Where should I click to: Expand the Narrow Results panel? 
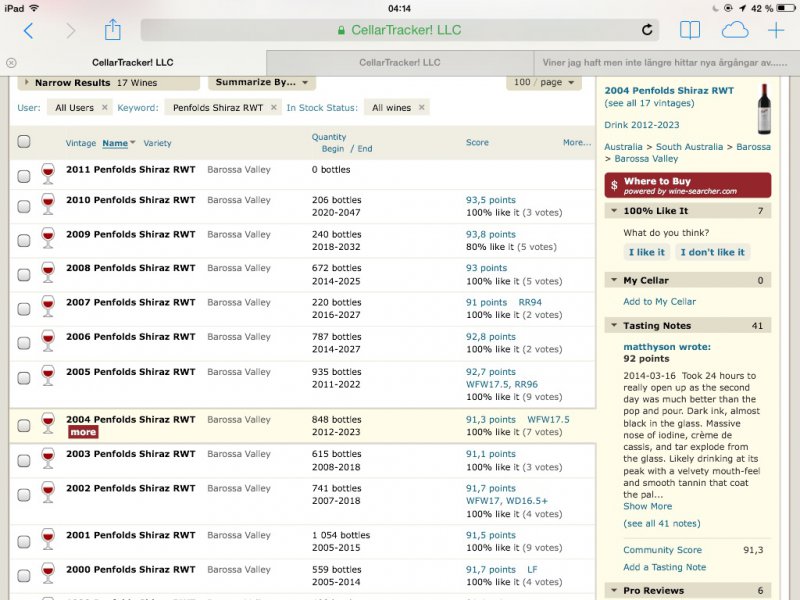(108, 83)
